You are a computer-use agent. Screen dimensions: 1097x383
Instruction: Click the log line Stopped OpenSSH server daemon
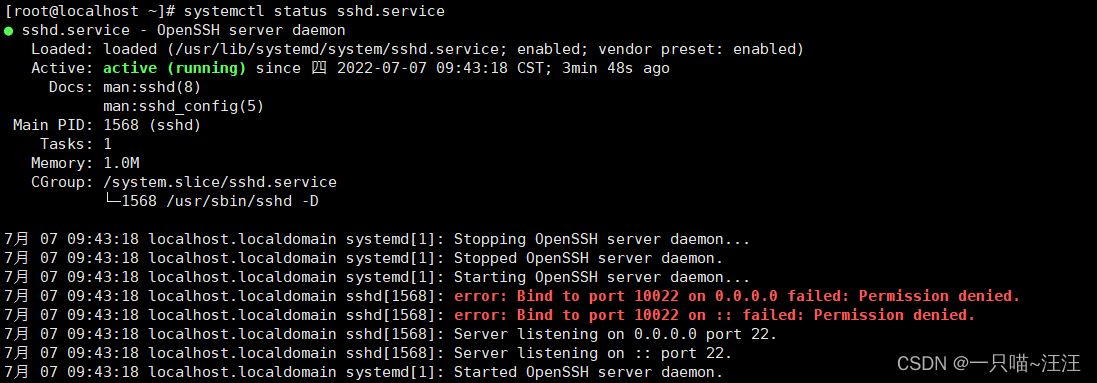coord(364,258)
